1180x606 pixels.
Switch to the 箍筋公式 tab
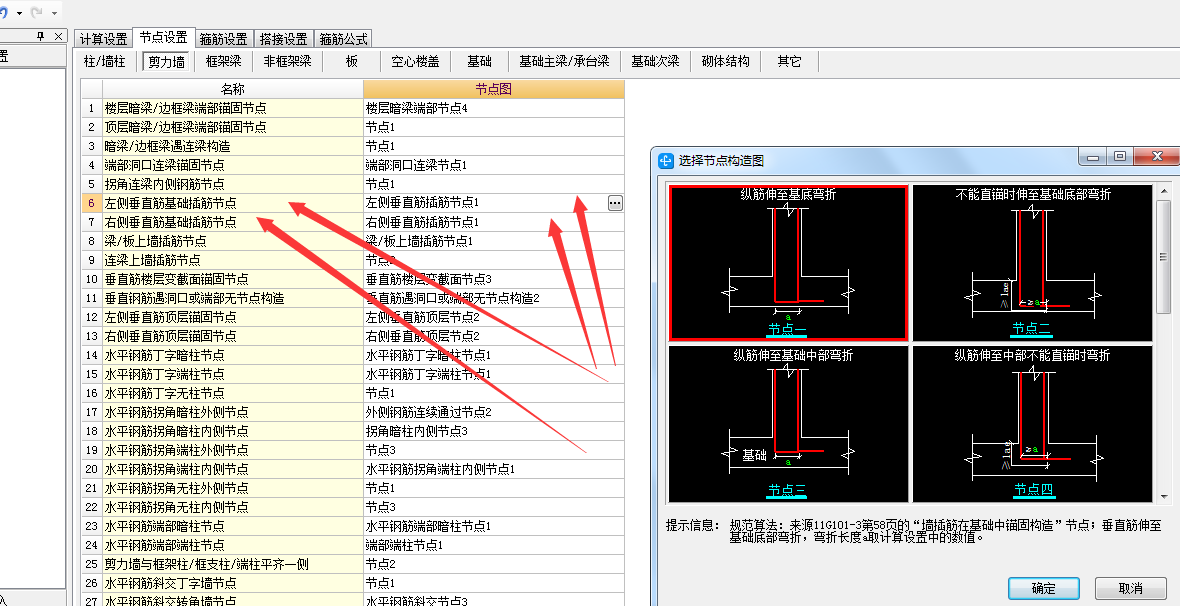(343, 38)
